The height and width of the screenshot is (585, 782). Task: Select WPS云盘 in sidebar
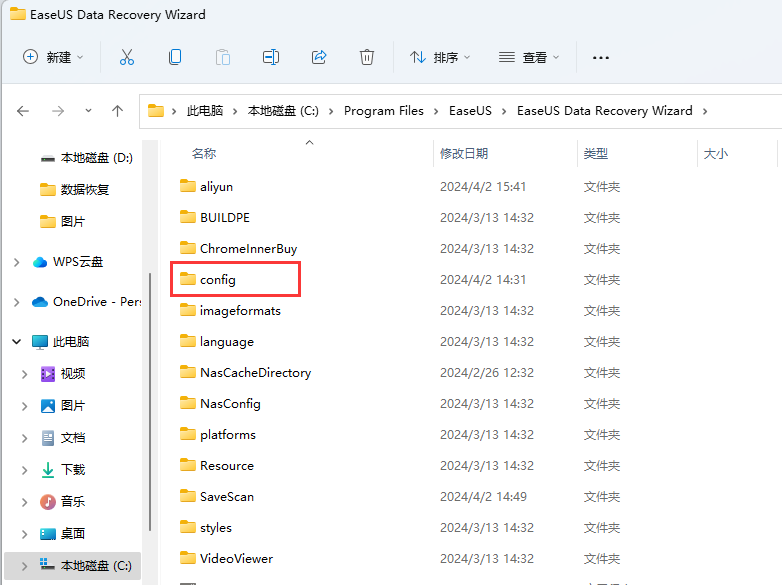coord(78,262)
